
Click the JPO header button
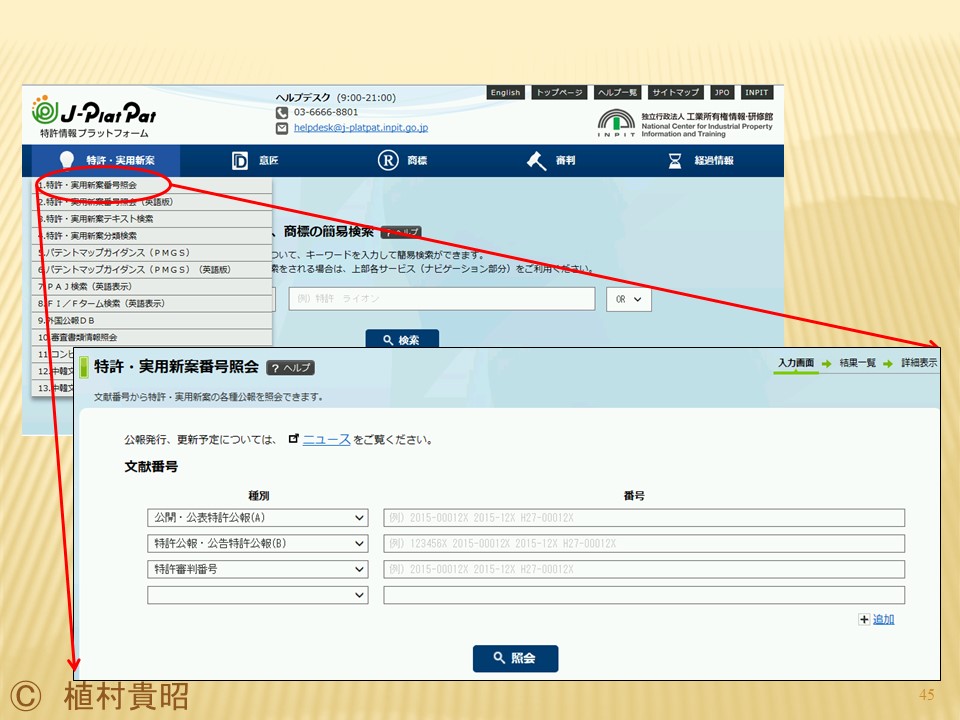click(722, 92)
